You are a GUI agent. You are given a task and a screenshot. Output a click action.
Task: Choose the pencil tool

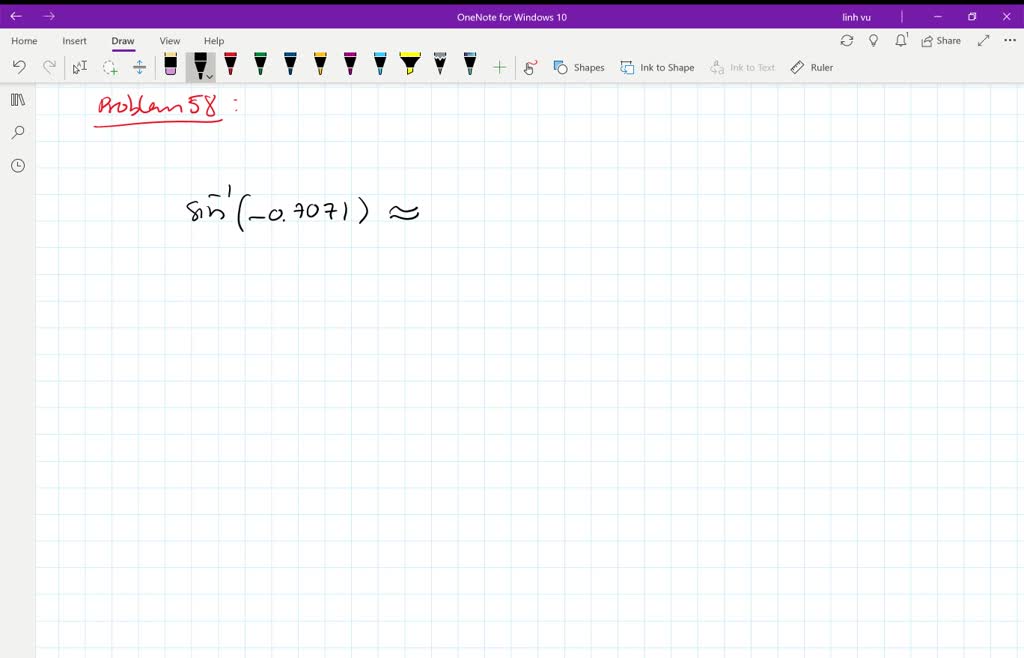[x=440, y=66]
